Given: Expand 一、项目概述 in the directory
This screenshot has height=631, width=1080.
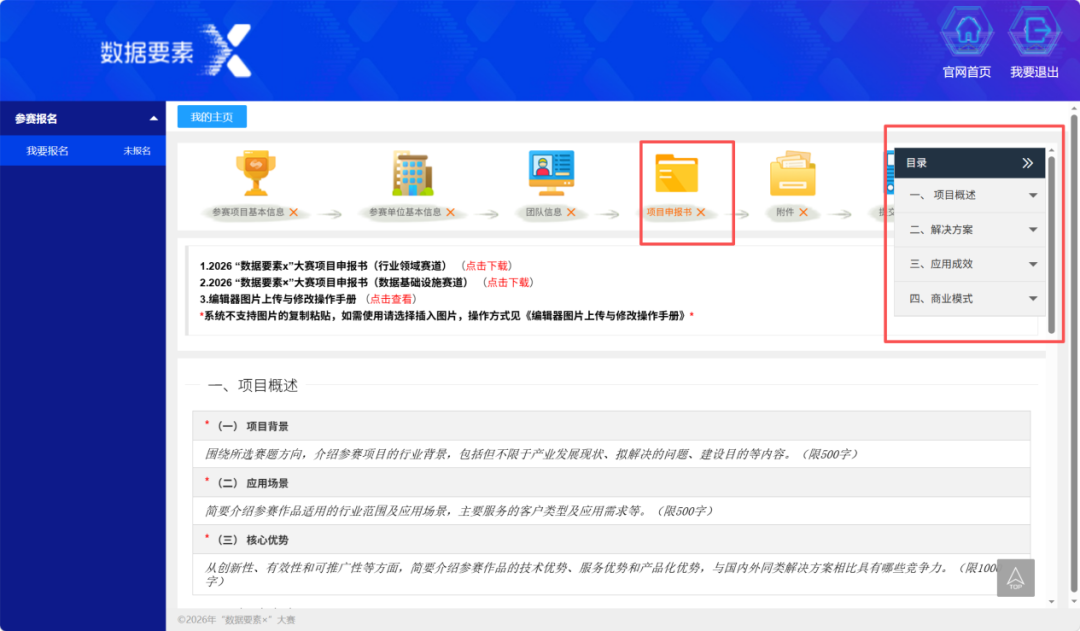Looking at the screenshot, I should click(970, 195).
